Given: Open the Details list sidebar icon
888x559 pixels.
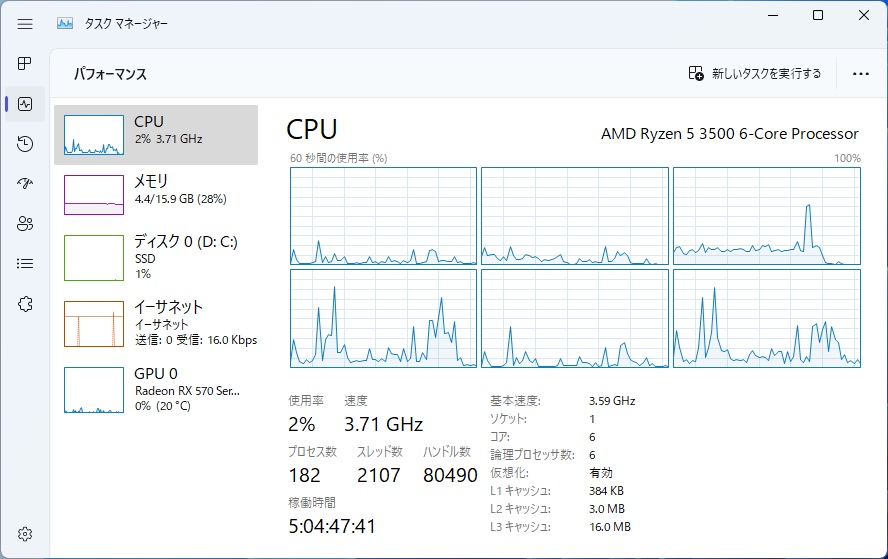Looking at the screenshot, I should pyautogui.click(x=25, y=263).
